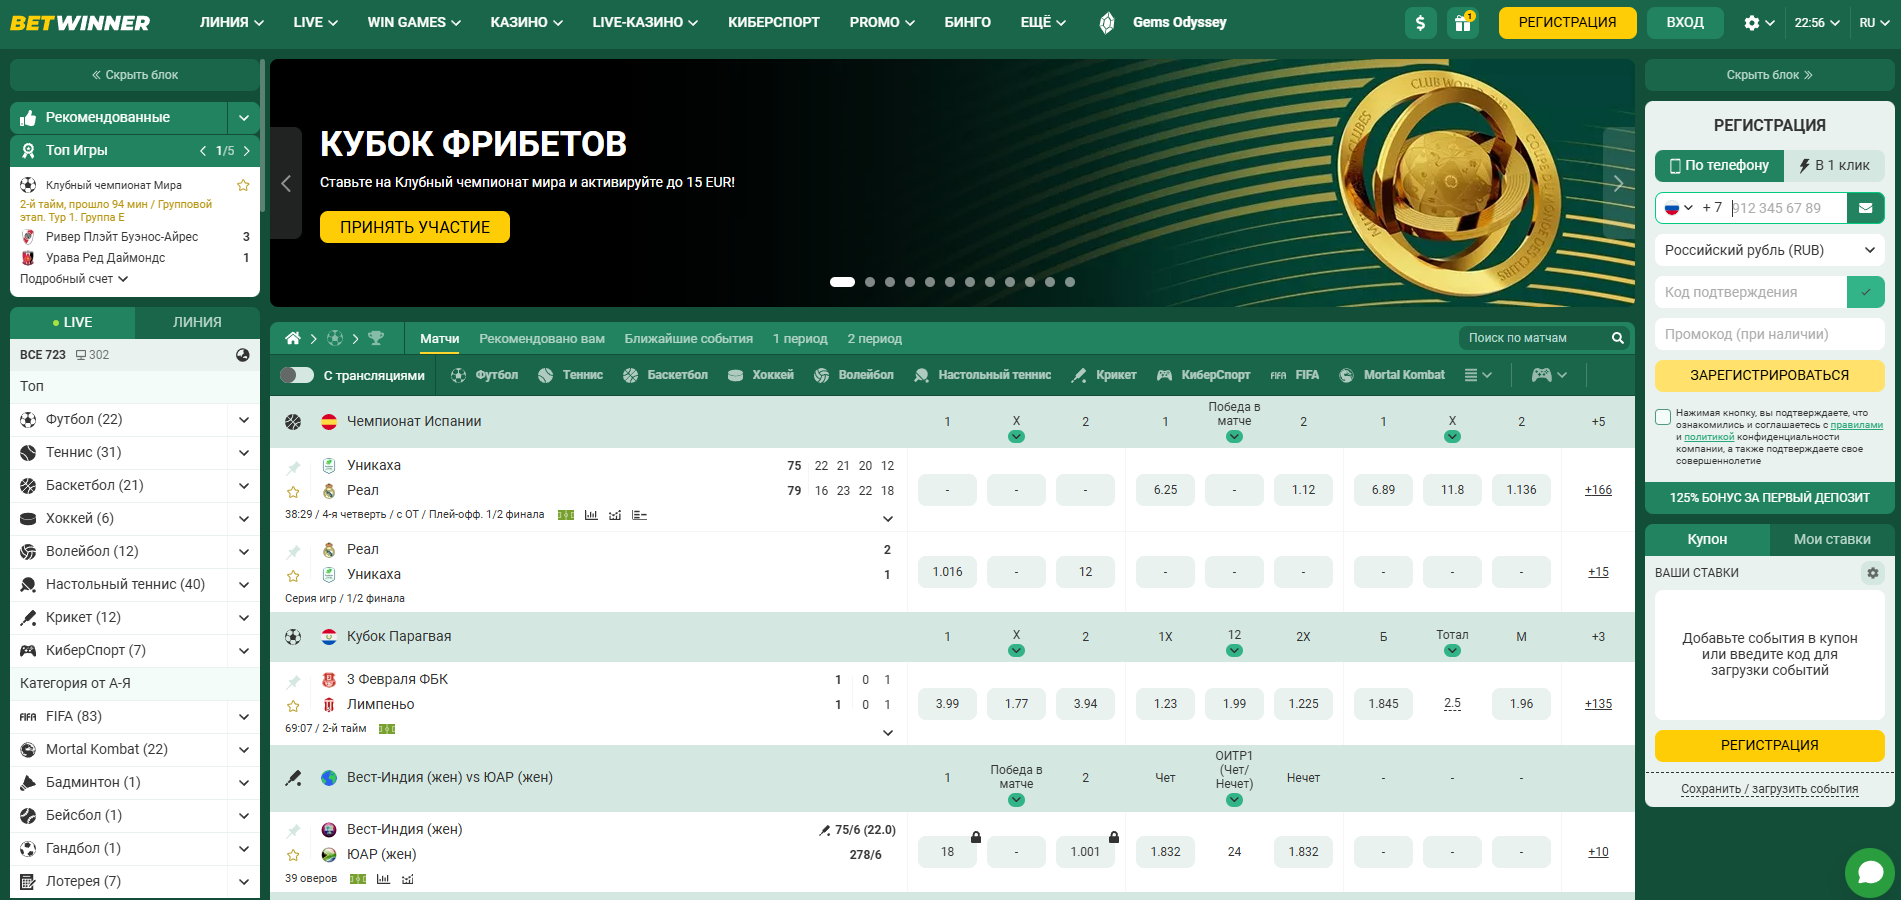Screen dimensions: 1901x900
Task: Select first banner carousel dot
Action: [842, 282]
